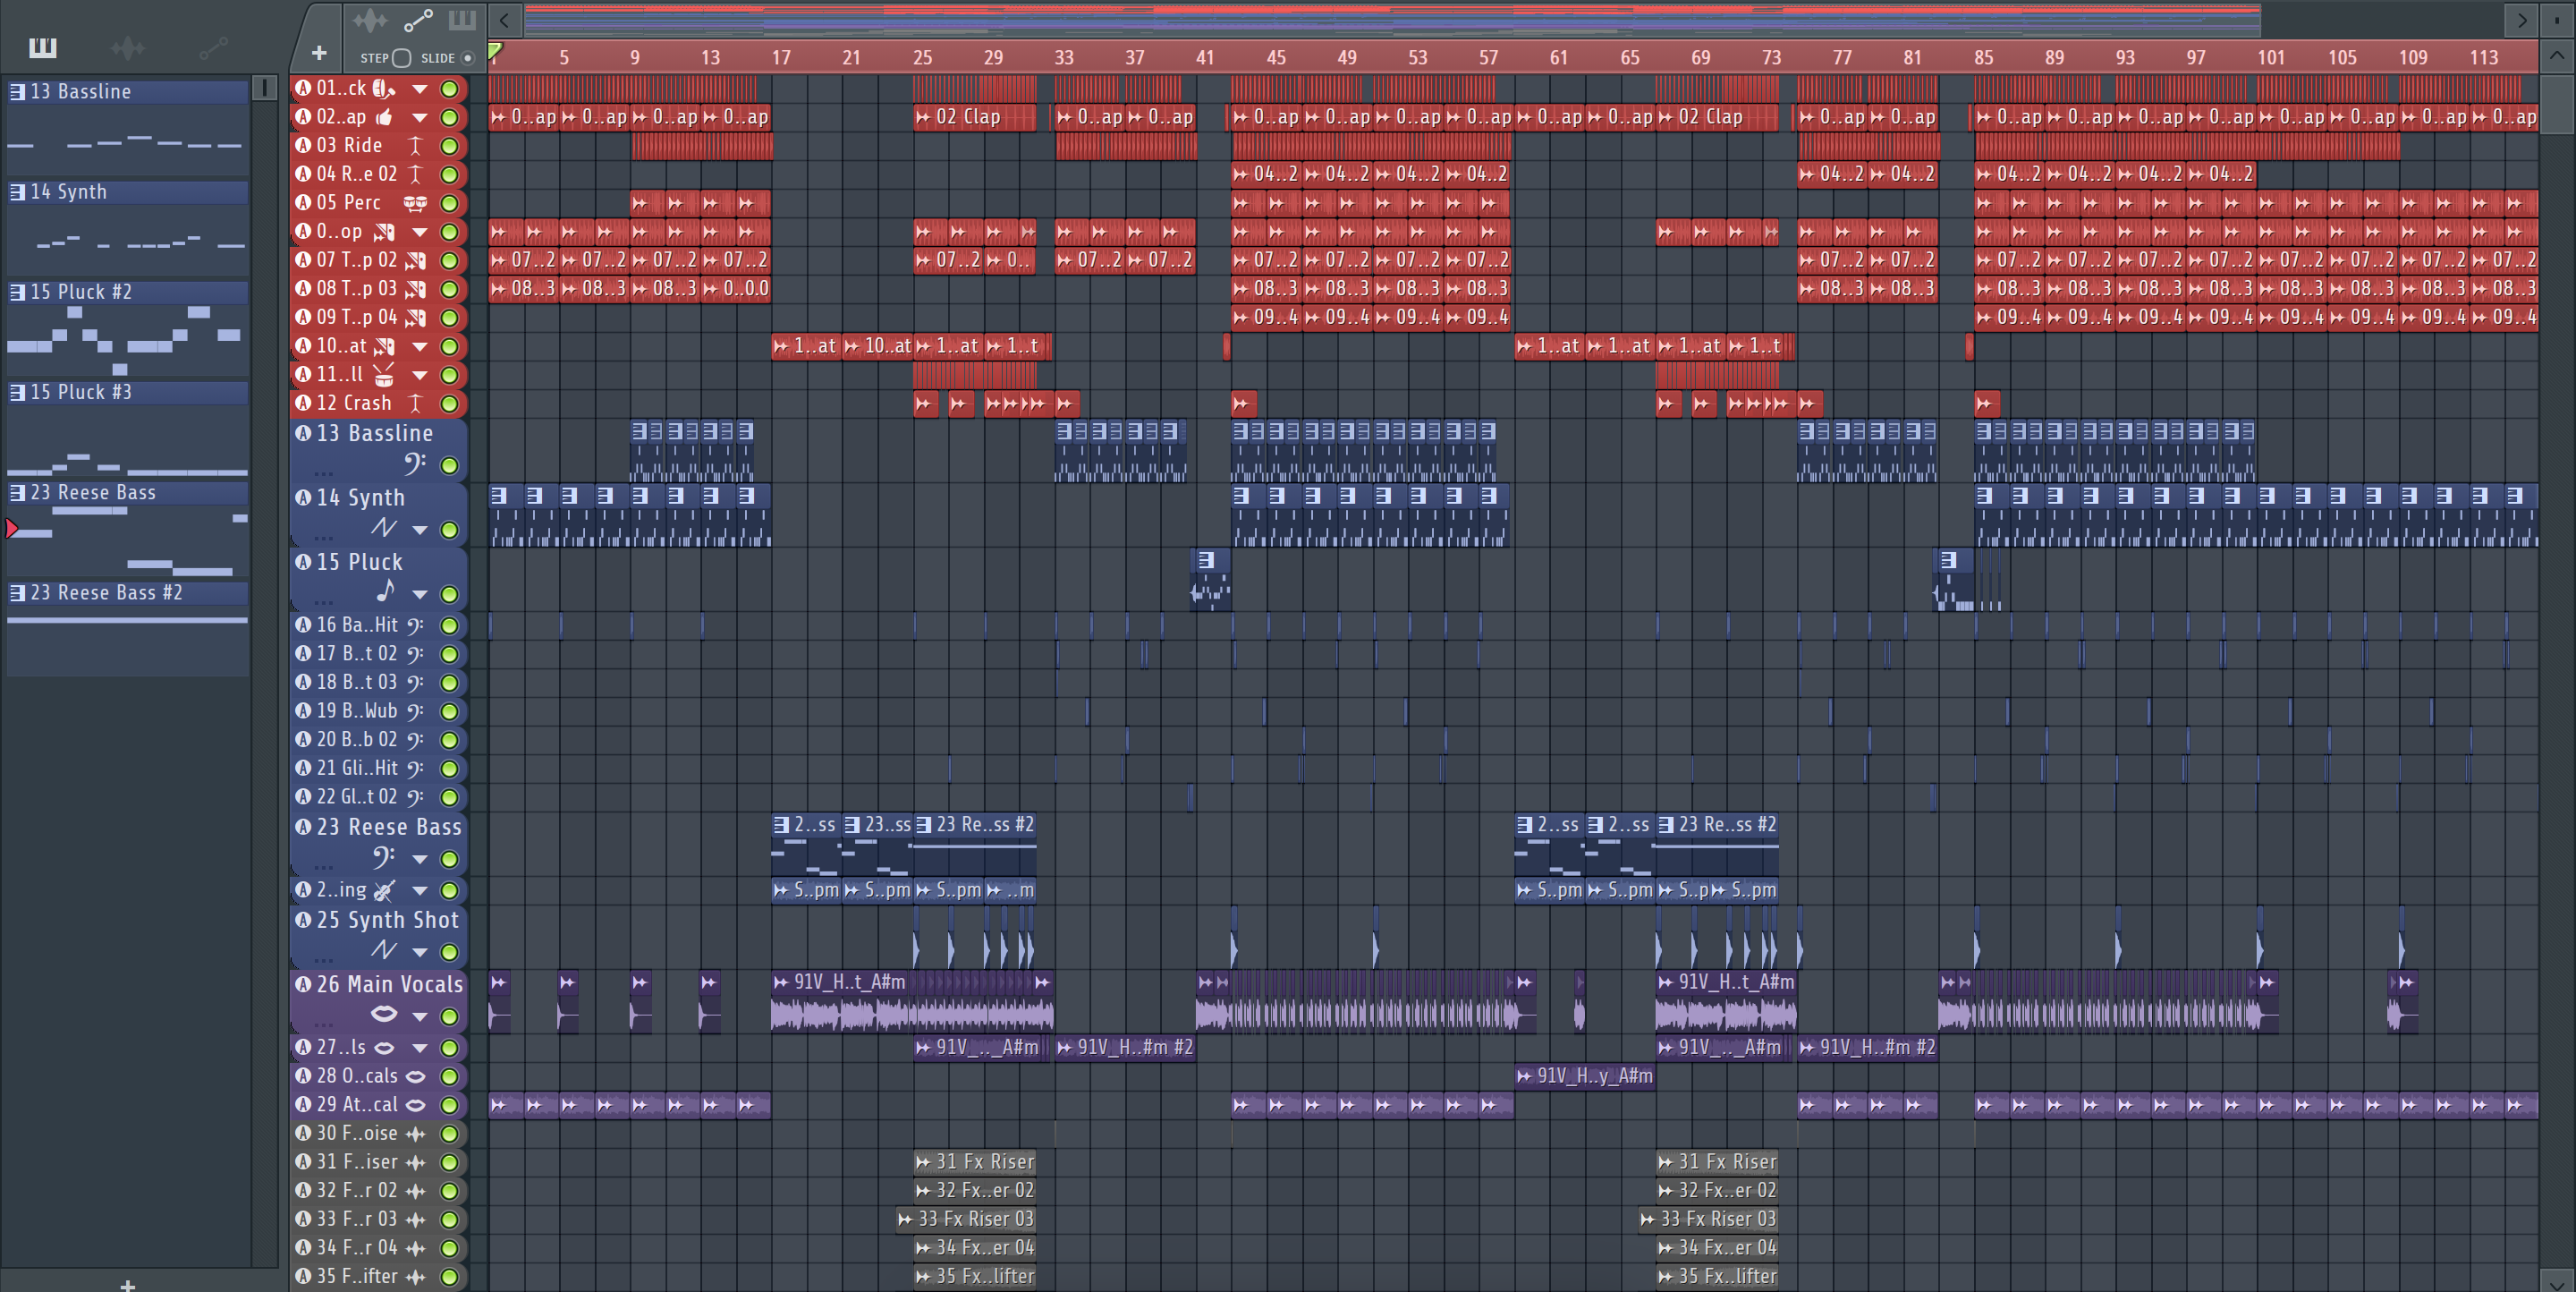
Task: Show audio clips in playlist header filter
Action: coord(369,20)
